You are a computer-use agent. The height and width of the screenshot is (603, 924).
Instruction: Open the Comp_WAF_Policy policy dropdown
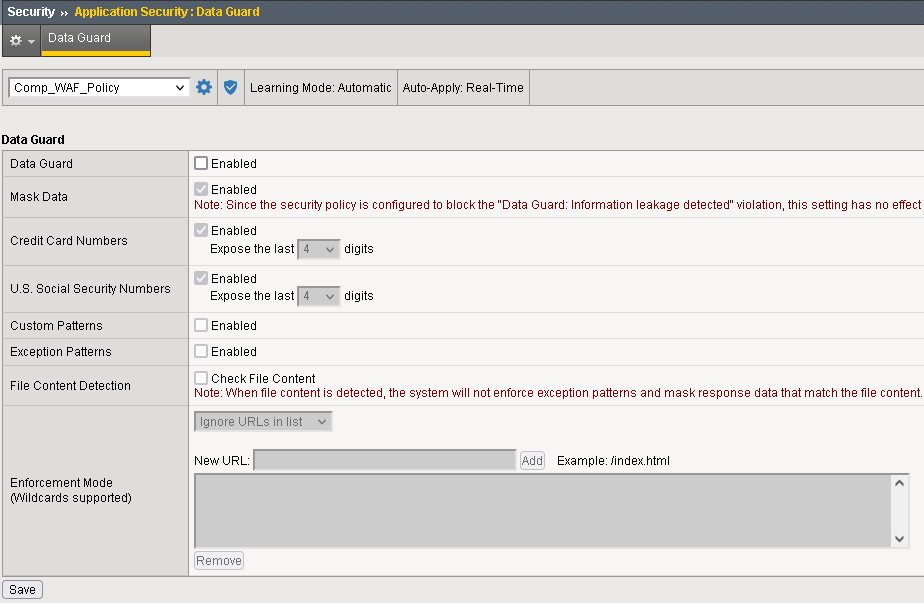[99, 87]
